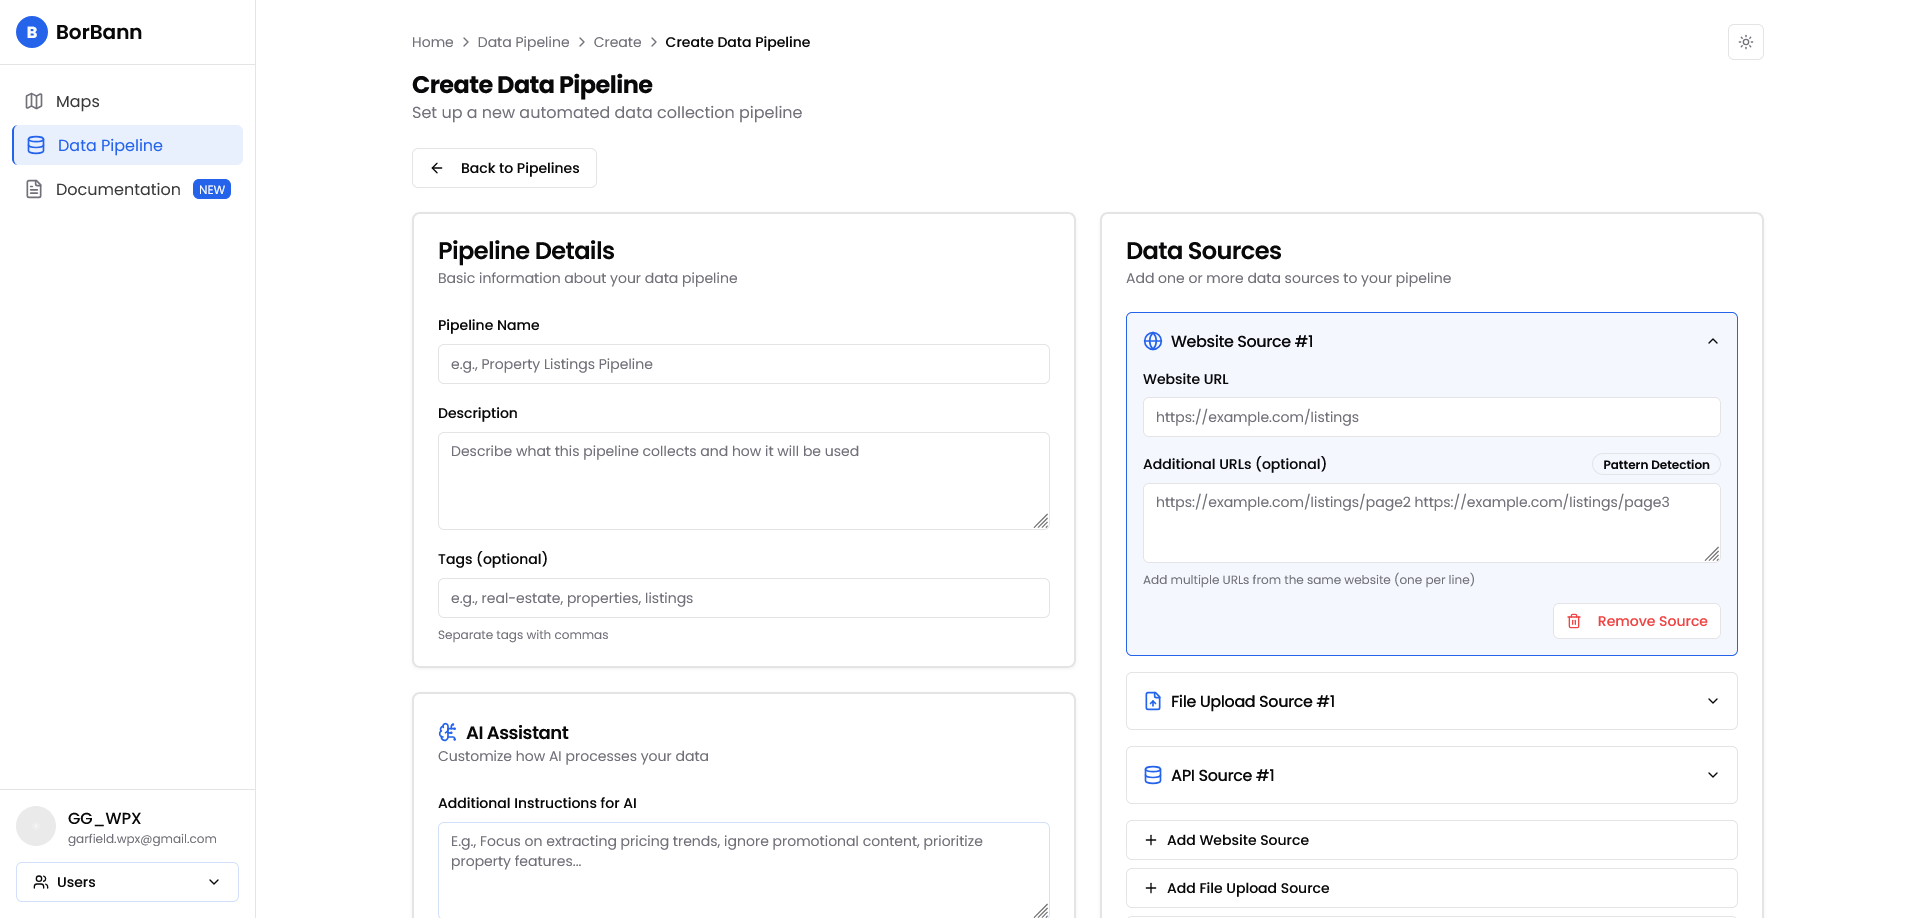Image resolution: width=1919 pixels, height=918 pixels.
Task: Click the Pattern Detection badge
Action: pyautogui.click(x=1655, y=464)
